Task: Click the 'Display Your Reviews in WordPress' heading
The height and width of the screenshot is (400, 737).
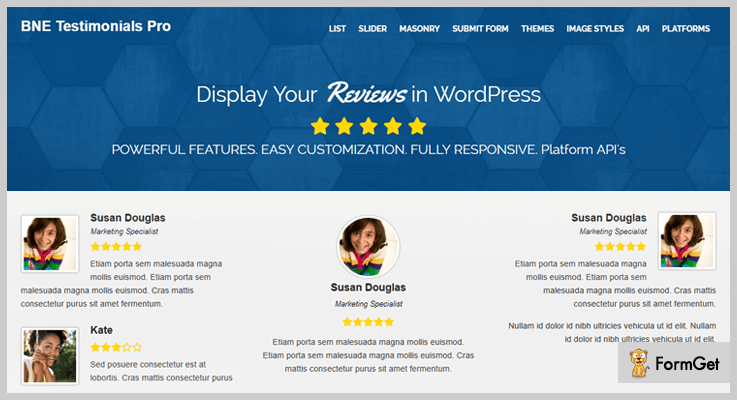Action: coord(368,94)
